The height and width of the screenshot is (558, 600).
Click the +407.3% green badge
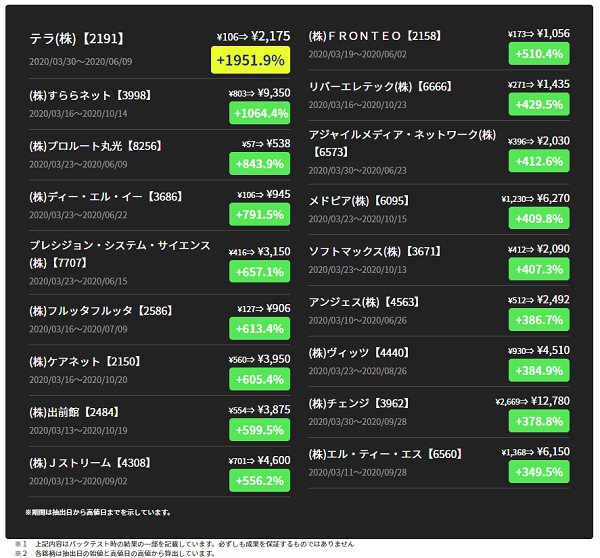point(539,269)
